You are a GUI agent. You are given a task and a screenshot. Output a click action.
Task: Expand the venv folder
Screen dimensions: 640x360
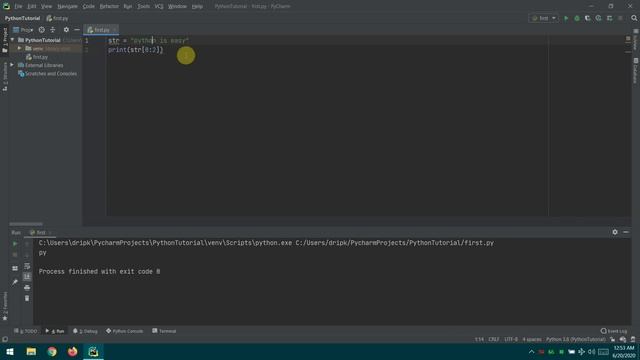pyautogui.click(x=19, y=49)
